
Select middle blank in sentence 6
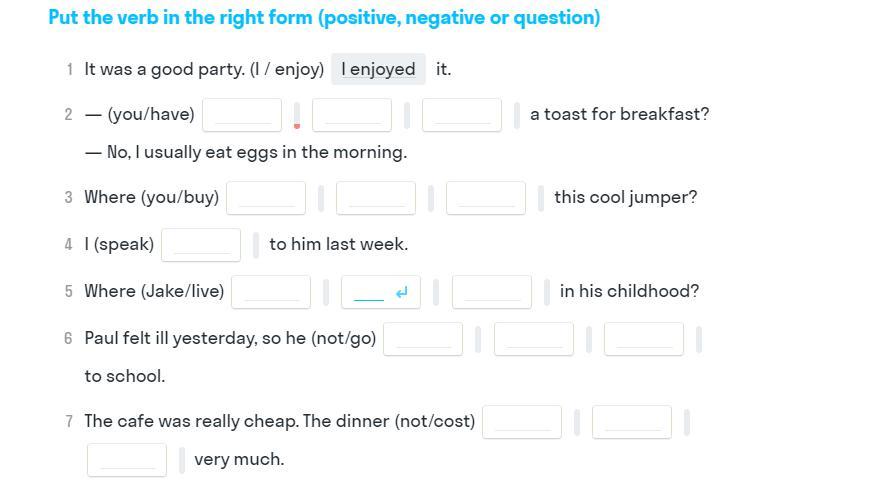[x=534, y=339]
